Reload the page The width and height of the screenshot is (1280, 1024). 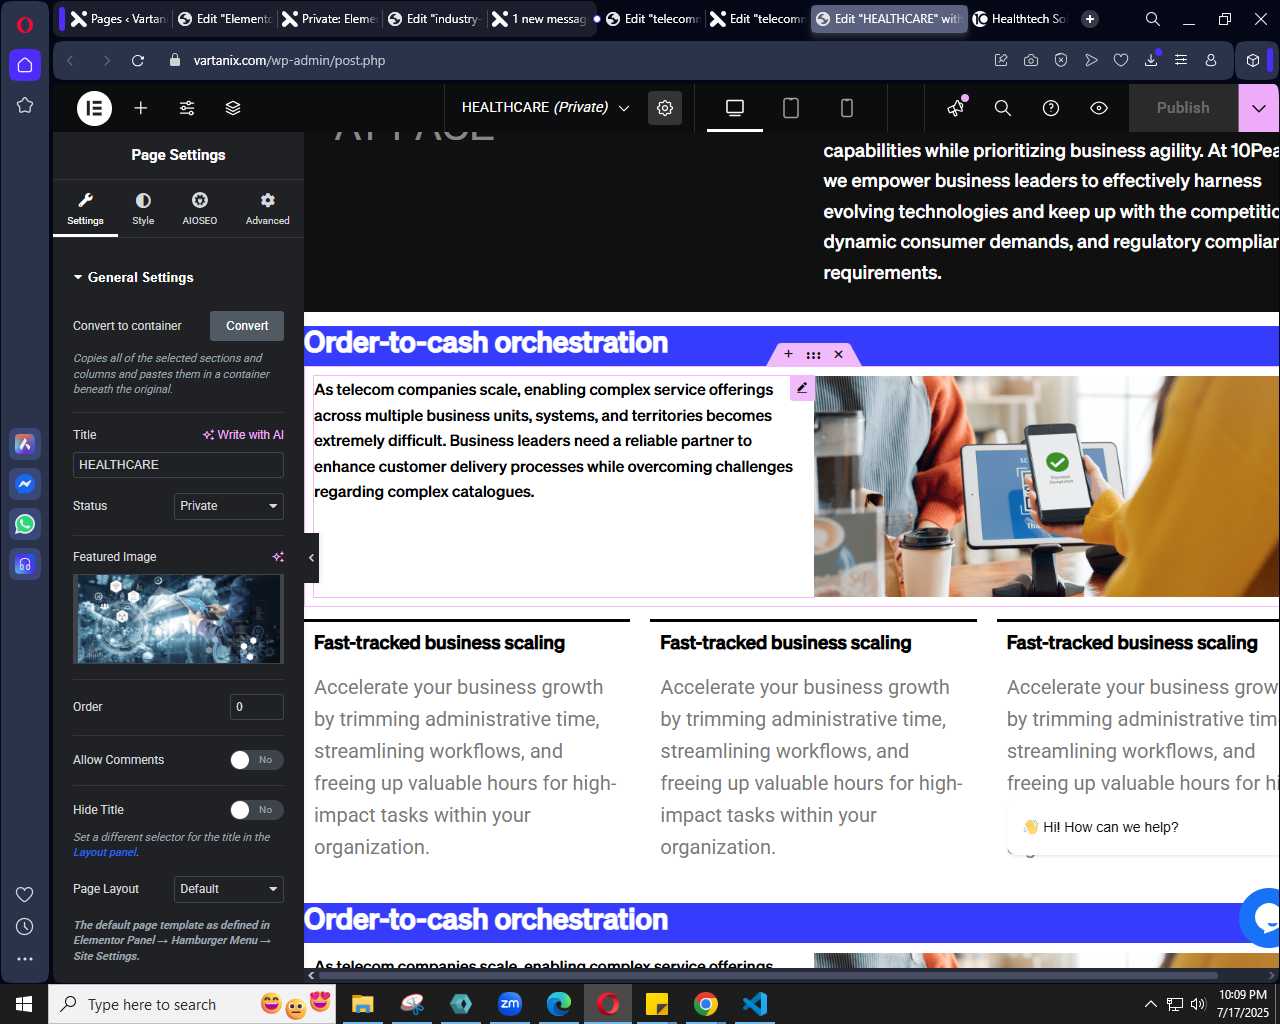138,60
